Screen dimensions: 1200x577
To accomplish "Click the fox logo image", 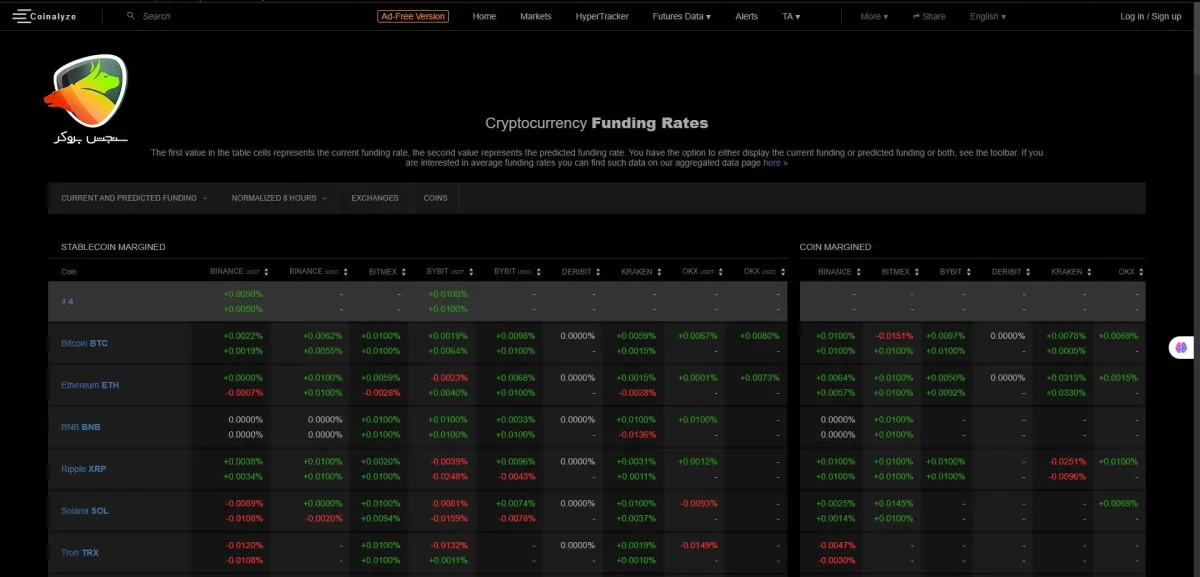I will [x=85, y=100].
